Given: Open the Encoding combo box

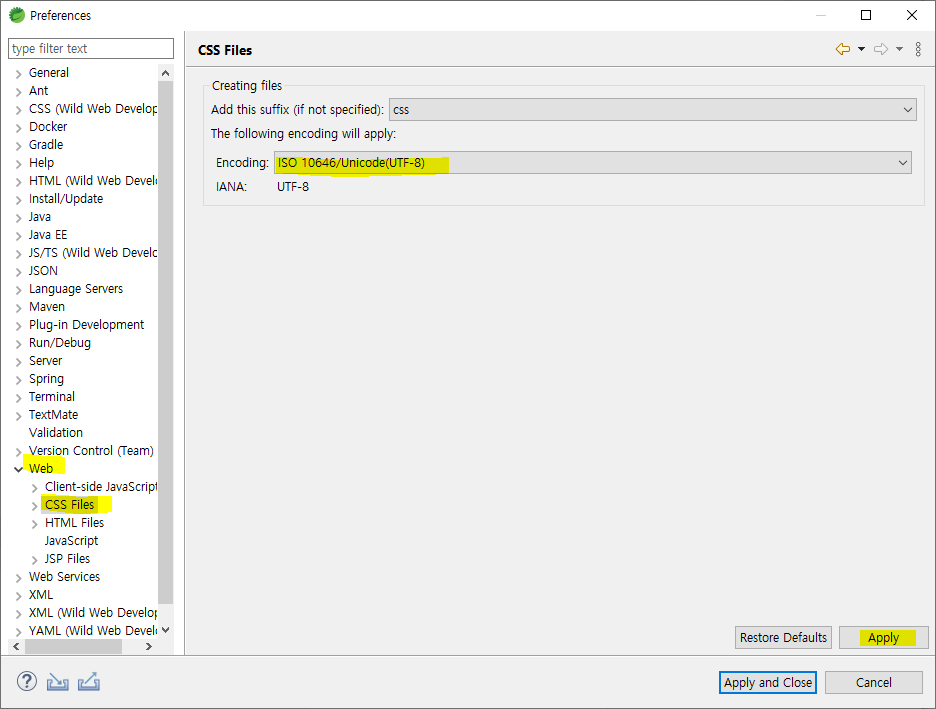Looking at the screenshot, I should (593, 162).
